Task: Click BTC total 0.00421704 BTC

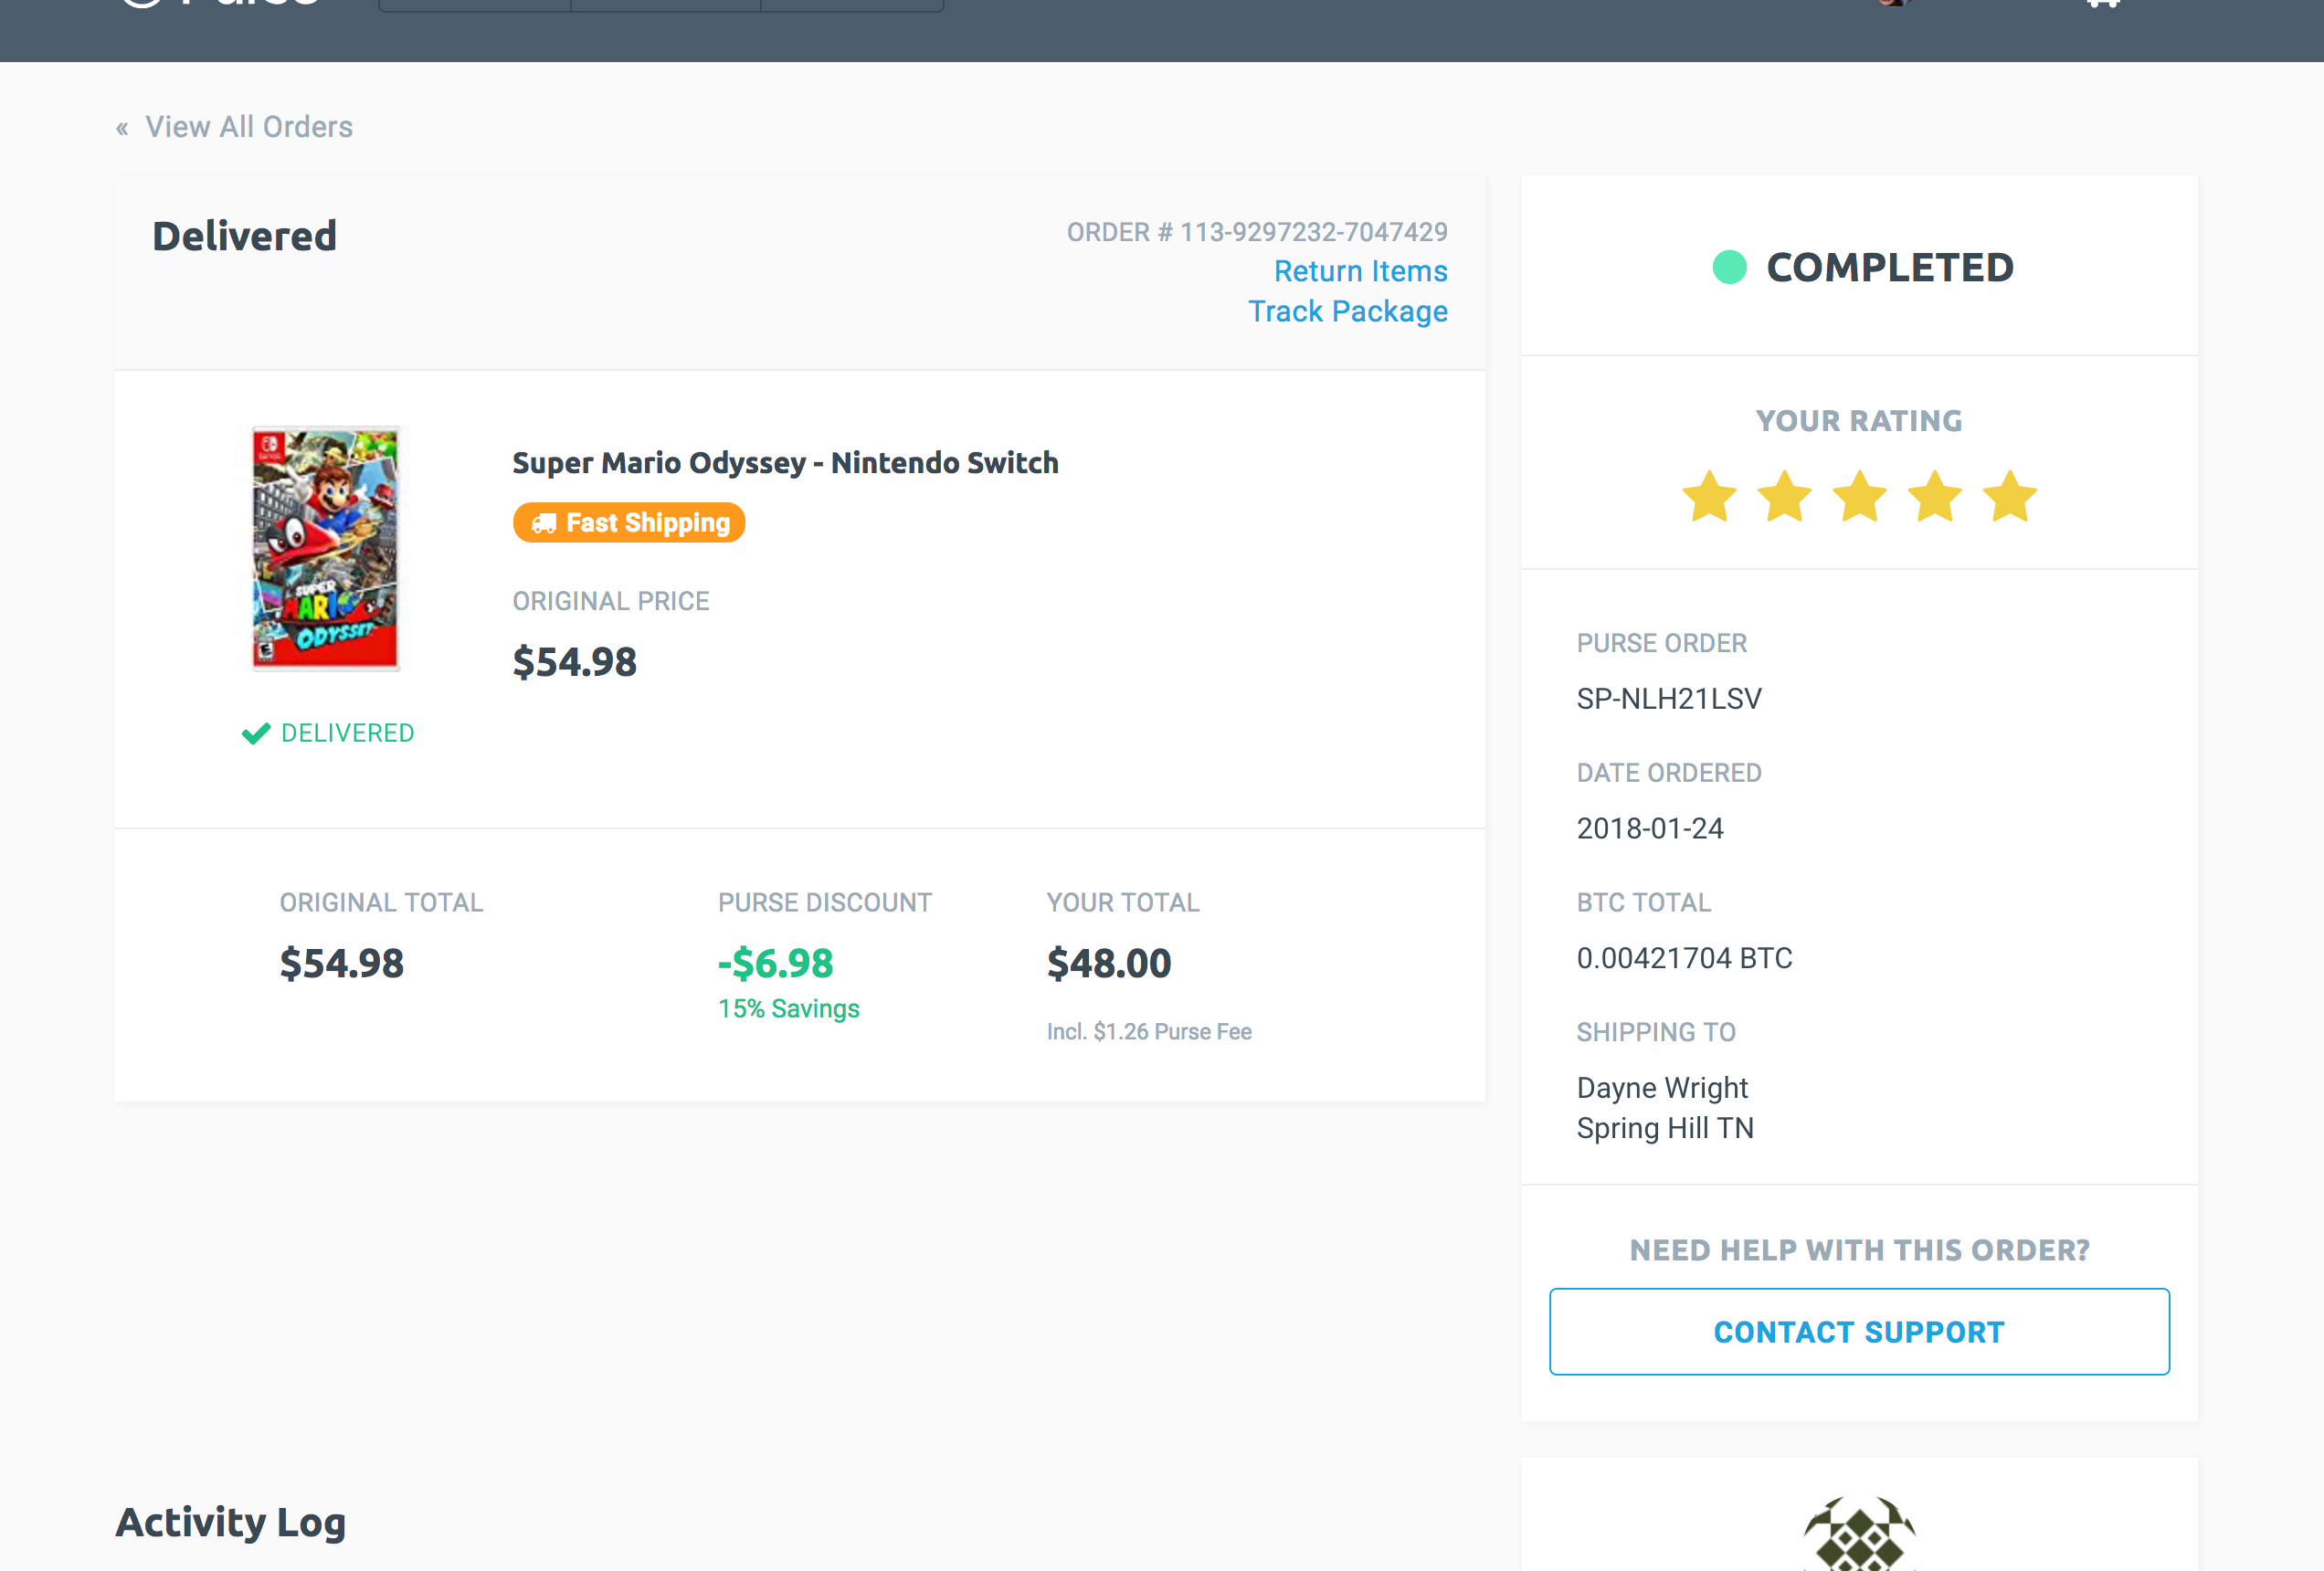Action: pos(1684,958)
